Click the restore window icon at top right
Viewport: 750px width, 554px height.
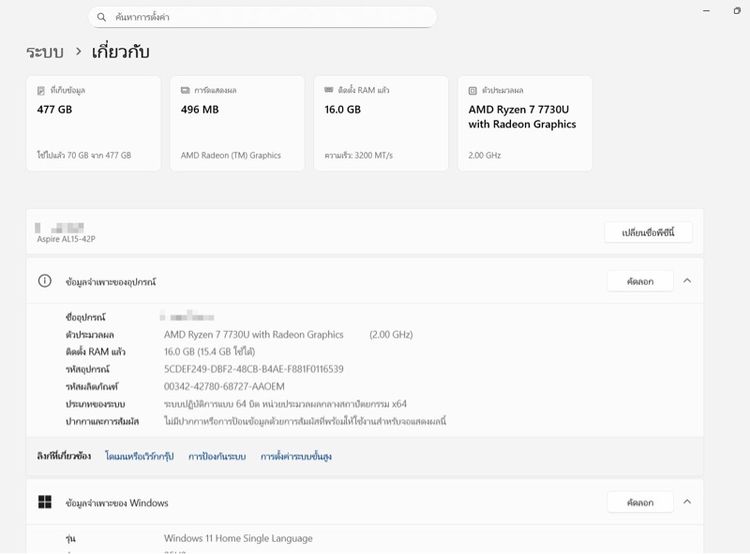click(737, 10)
